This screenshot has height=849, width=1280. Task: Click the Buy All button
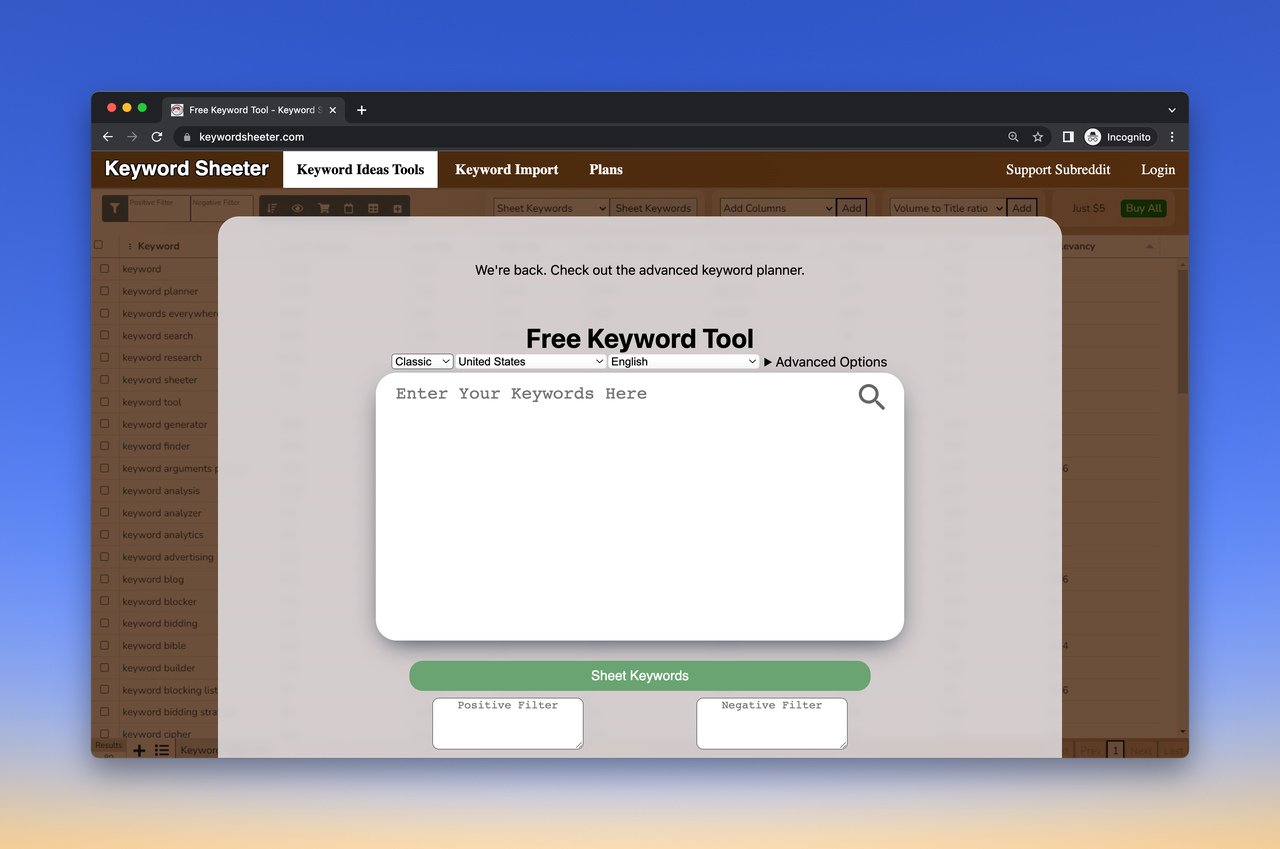pyautogui.click(x=1143, y=208)
